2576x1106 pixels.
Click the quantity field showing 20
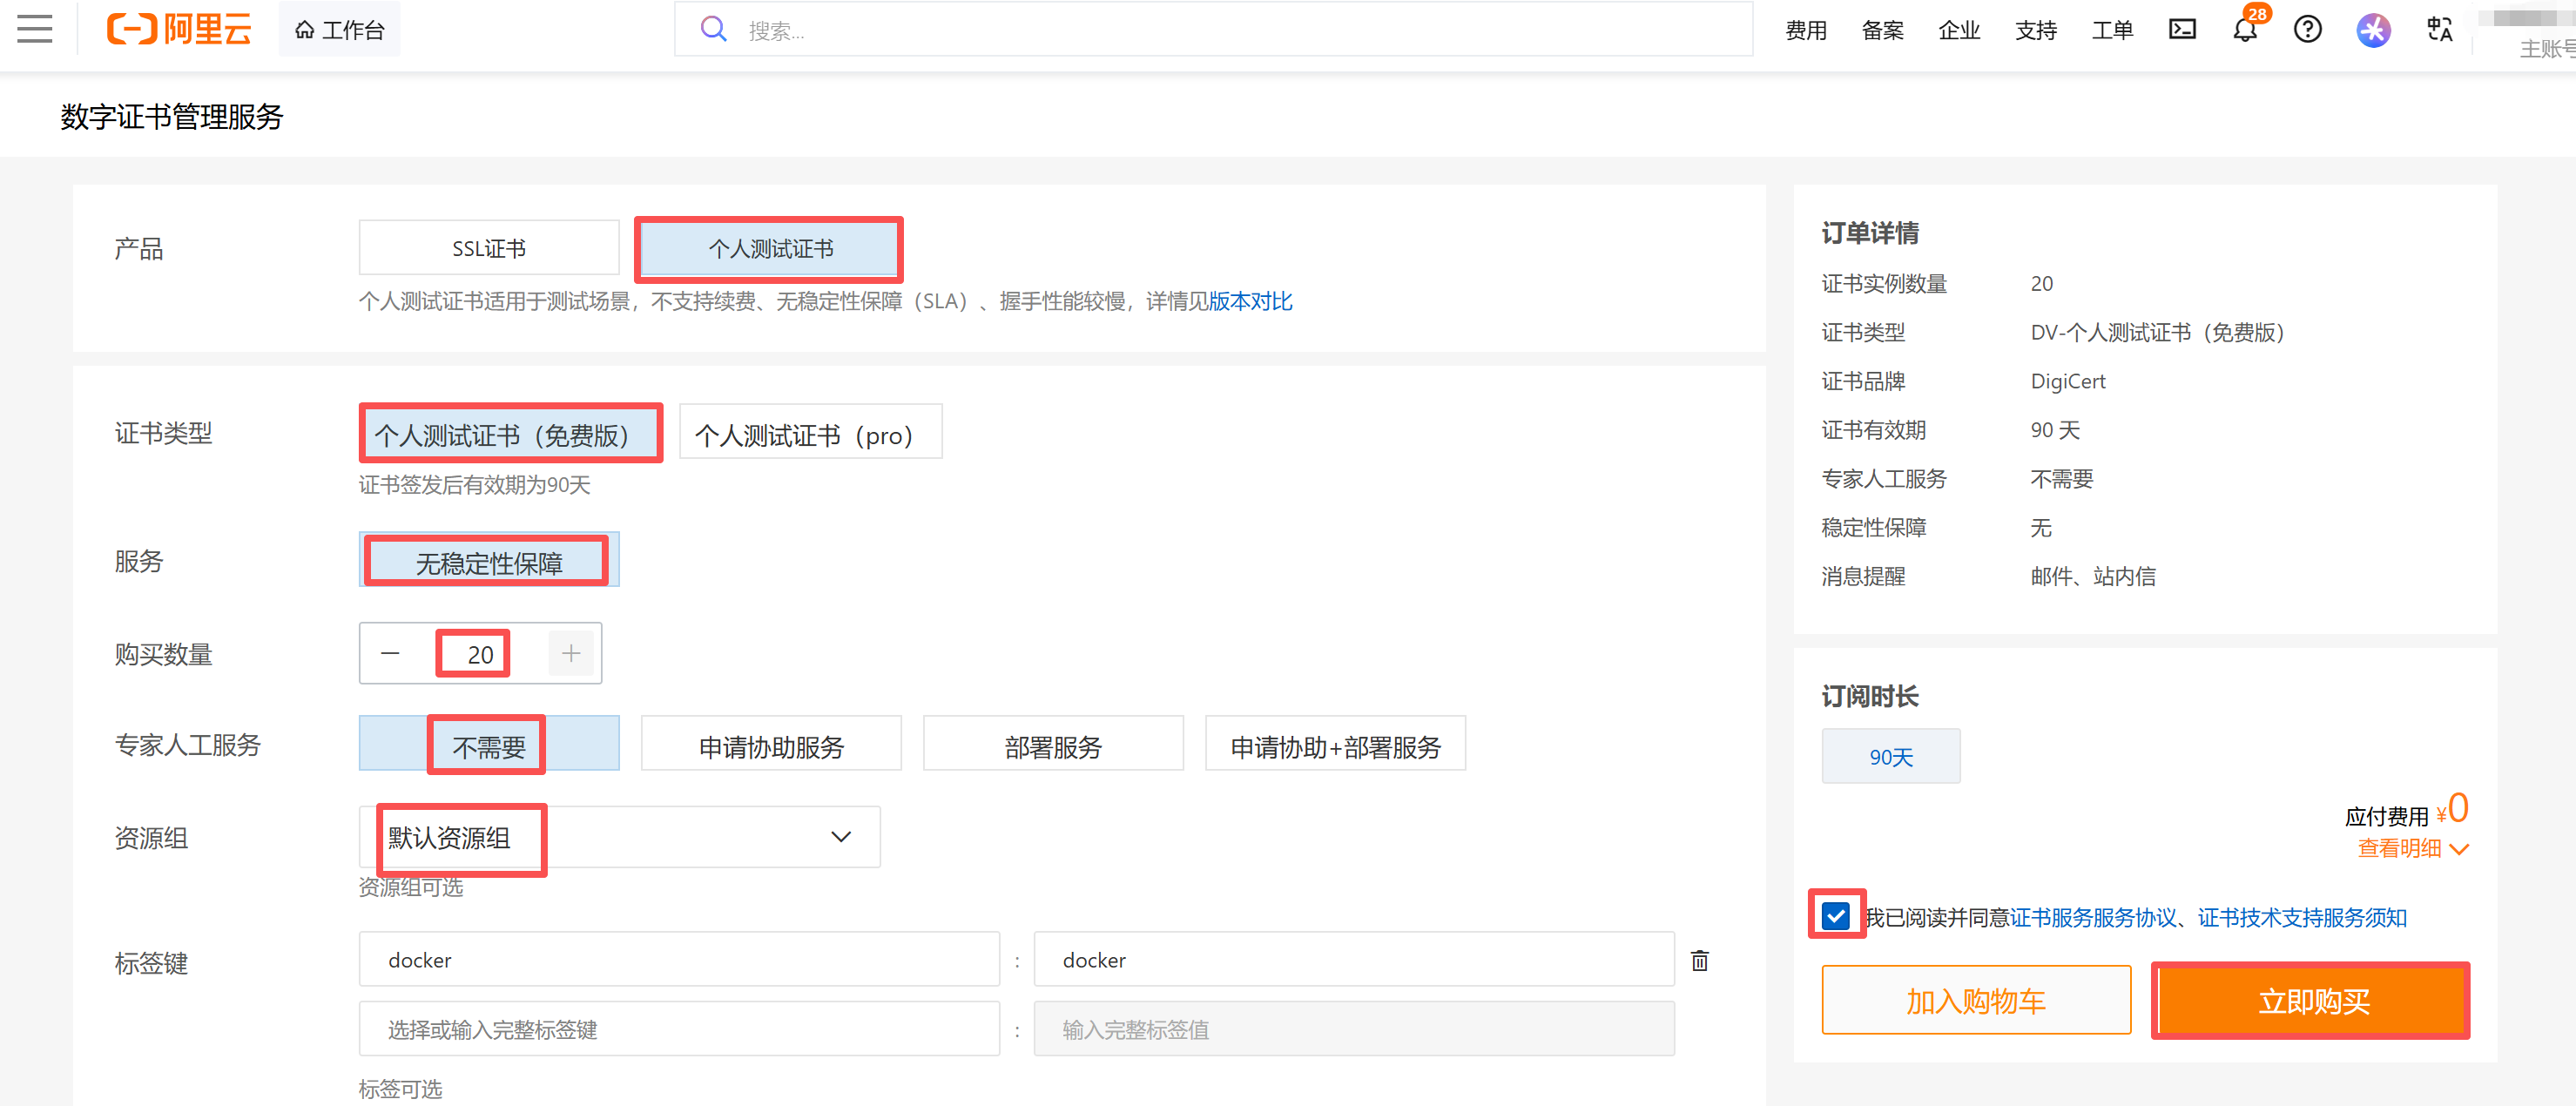480,654
